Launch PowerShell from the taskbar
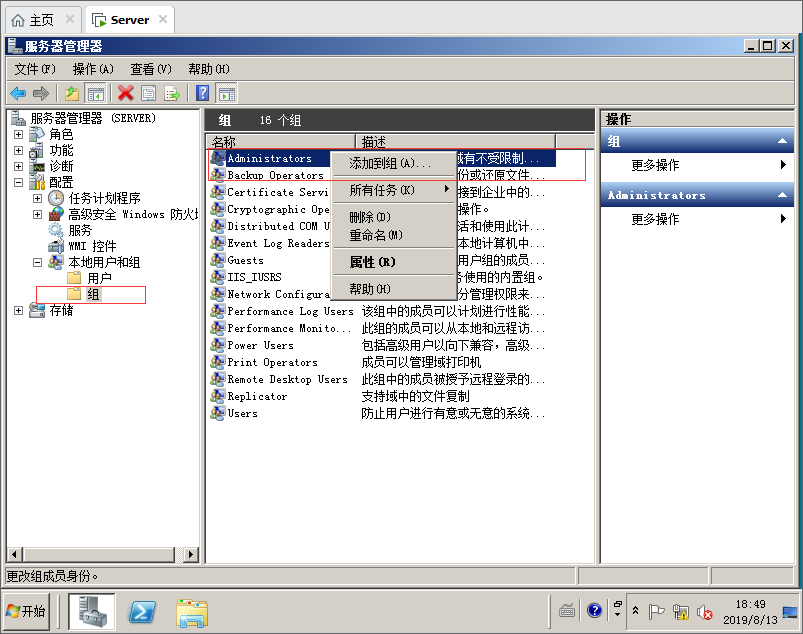Viewport: 803px width, 634px height. click(x=143, y=611)
